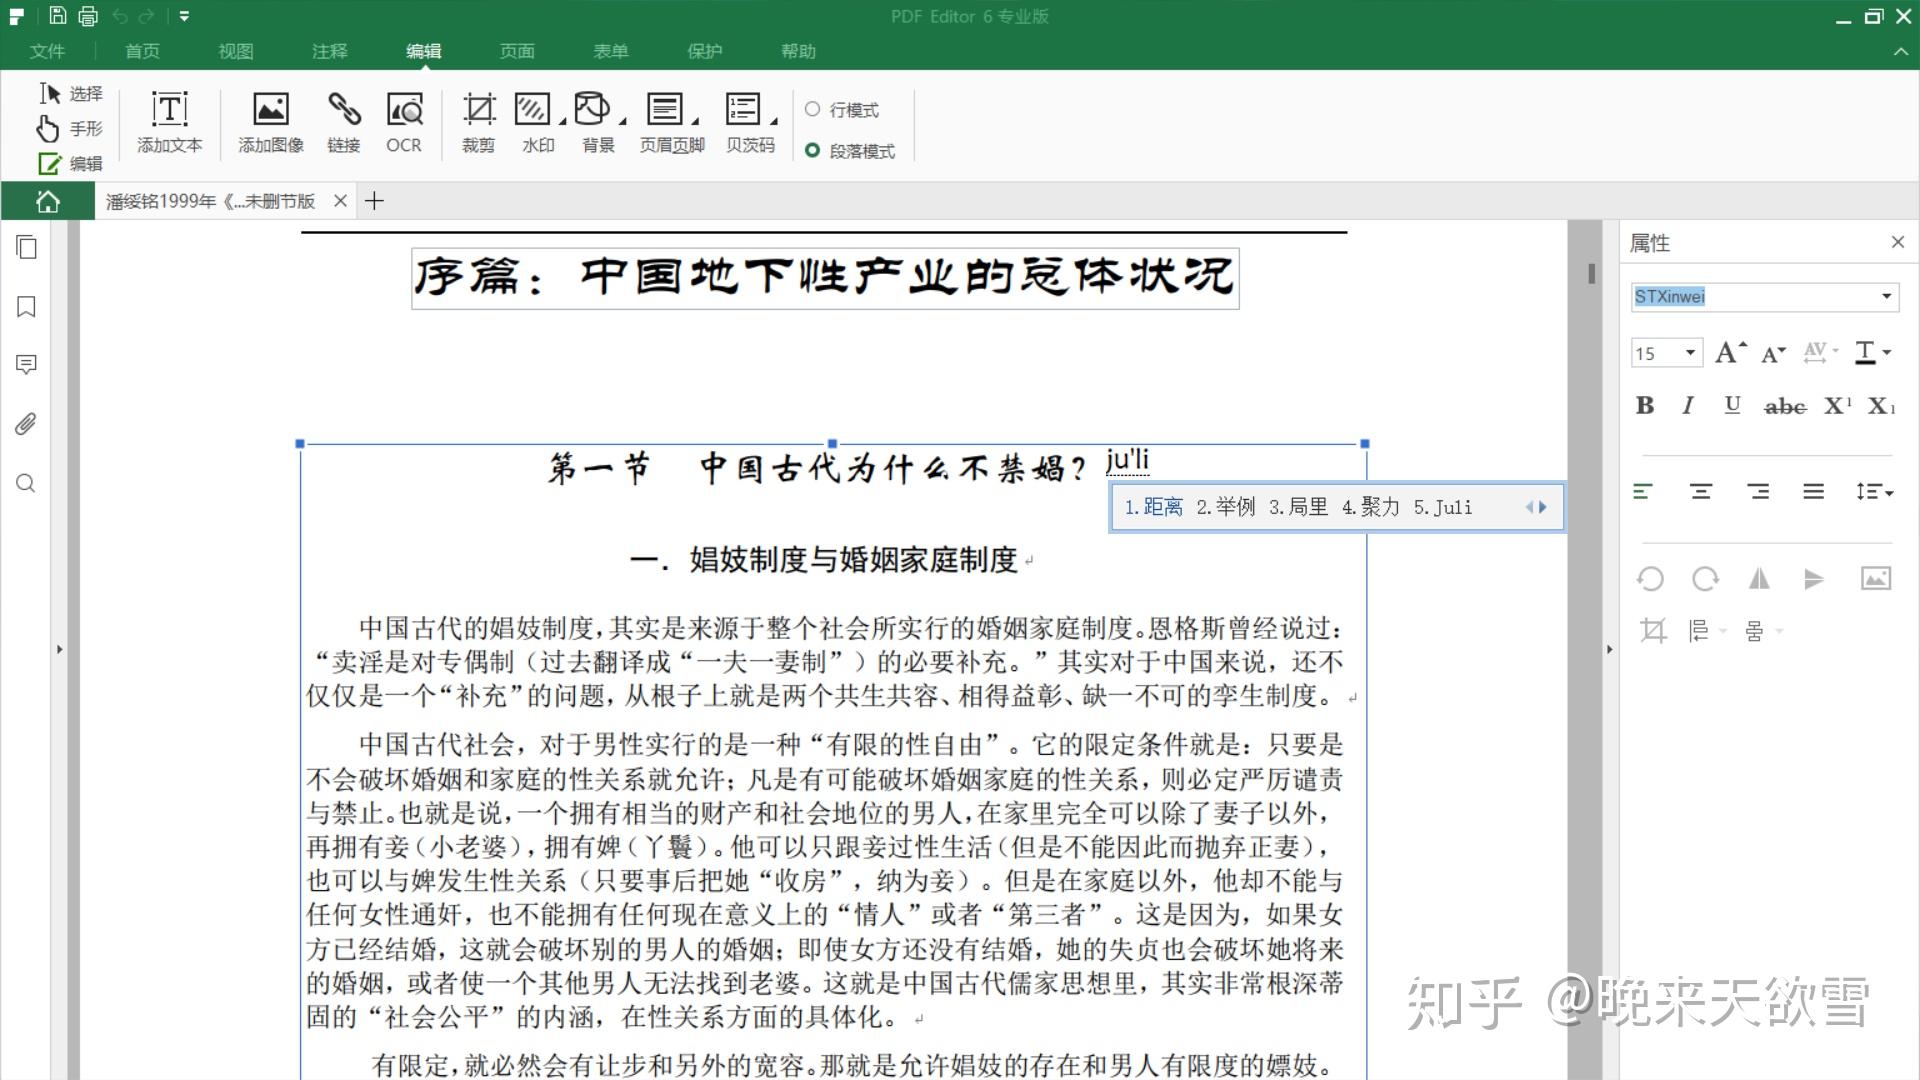
Task: Select 段落模式 paragraph mode radio
Action: (812, 150)
